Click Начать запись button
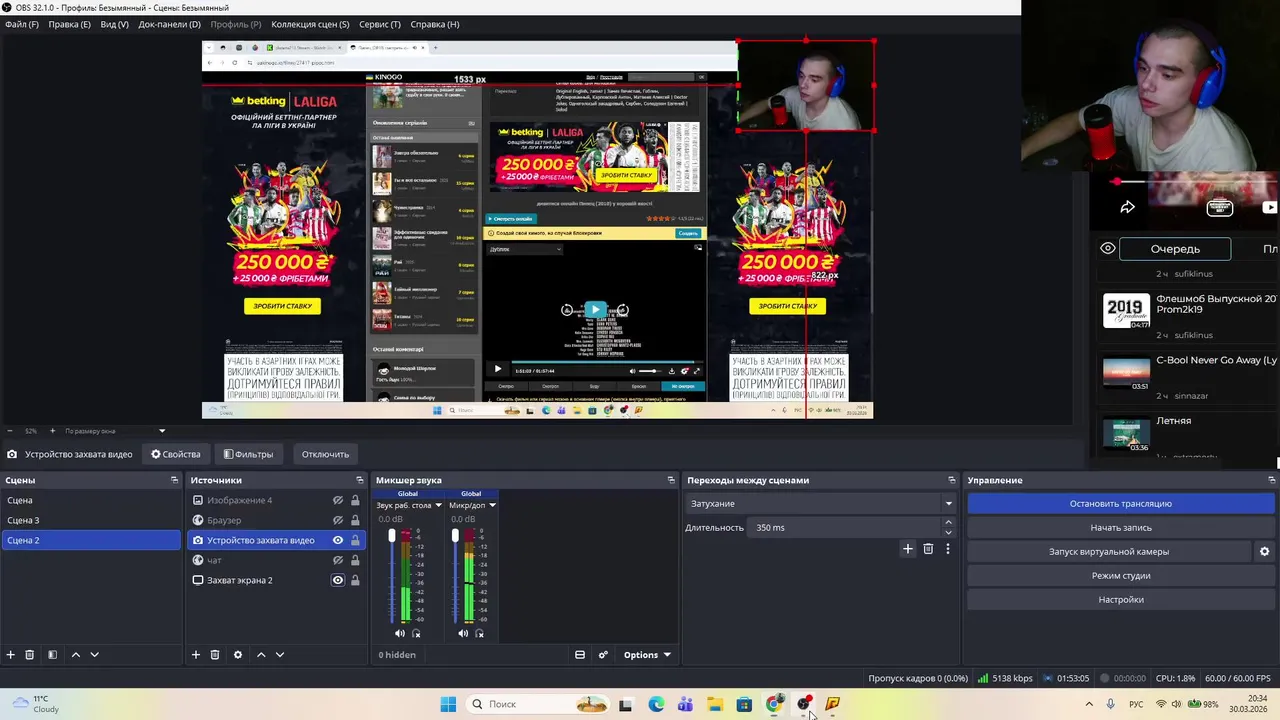Screen dimensions: 1280x720 pos(1120,527)
